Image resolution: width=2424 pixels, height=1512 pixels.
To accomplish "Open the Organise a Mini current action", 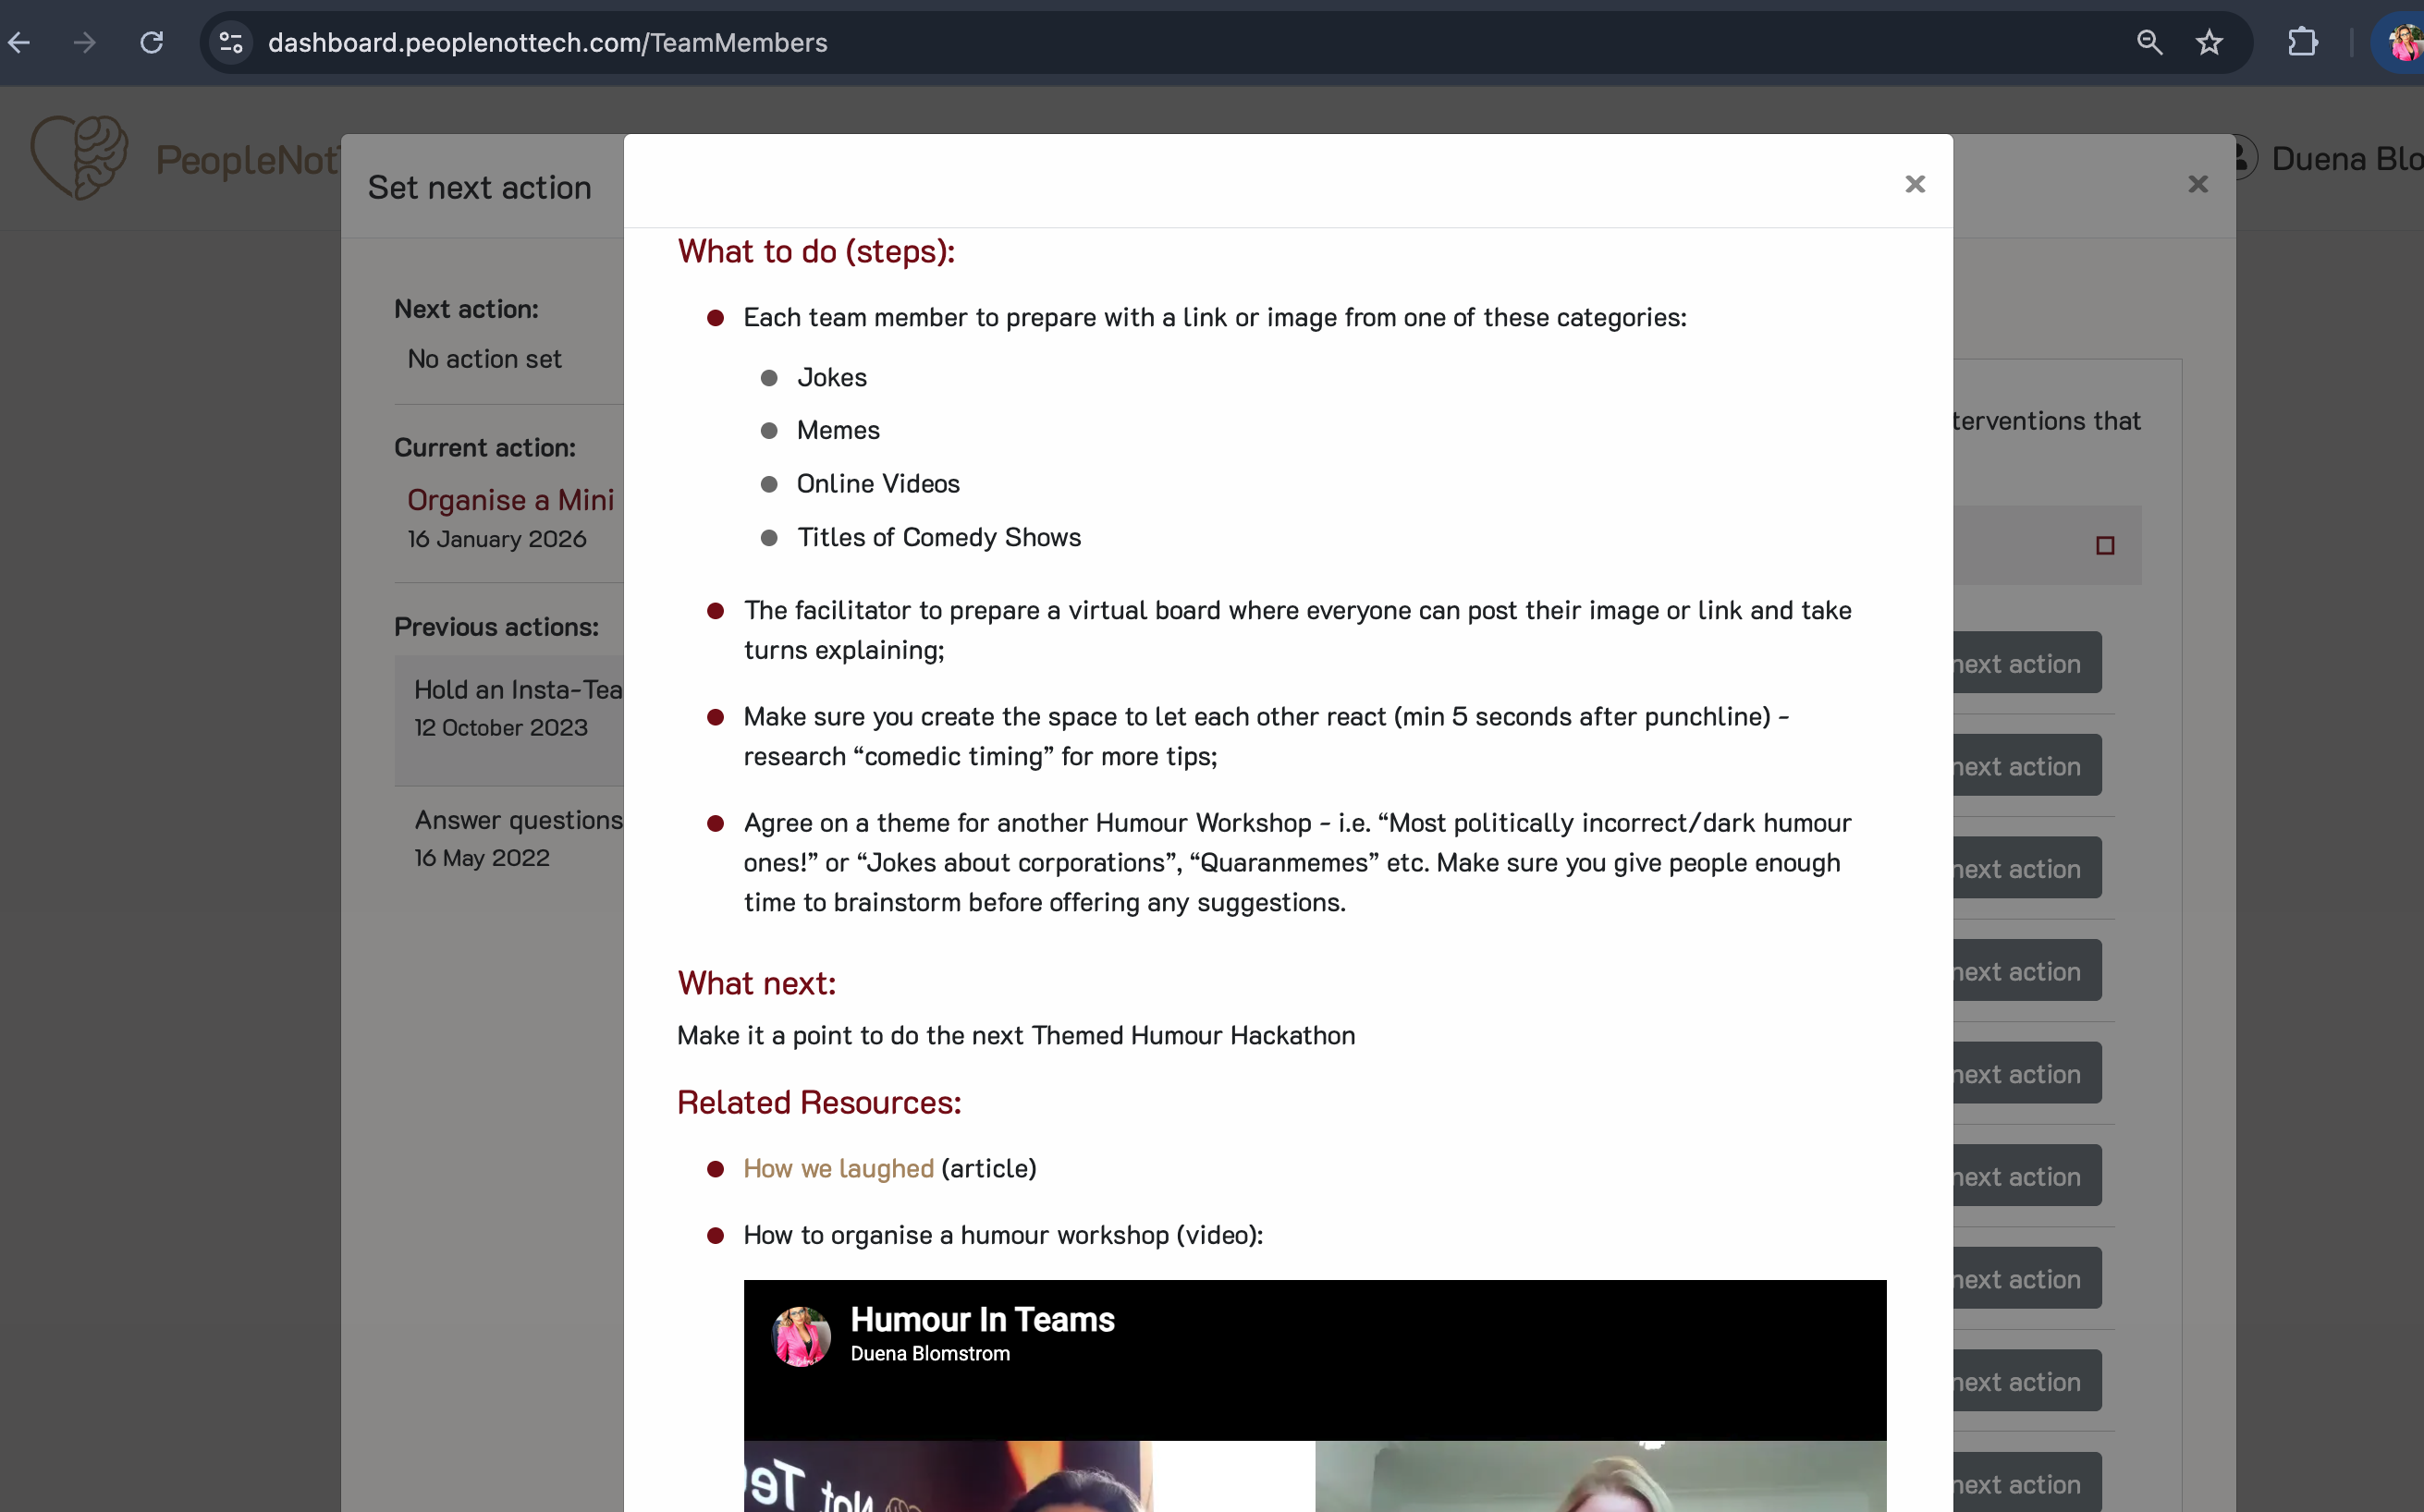I will tap(510, 499).
